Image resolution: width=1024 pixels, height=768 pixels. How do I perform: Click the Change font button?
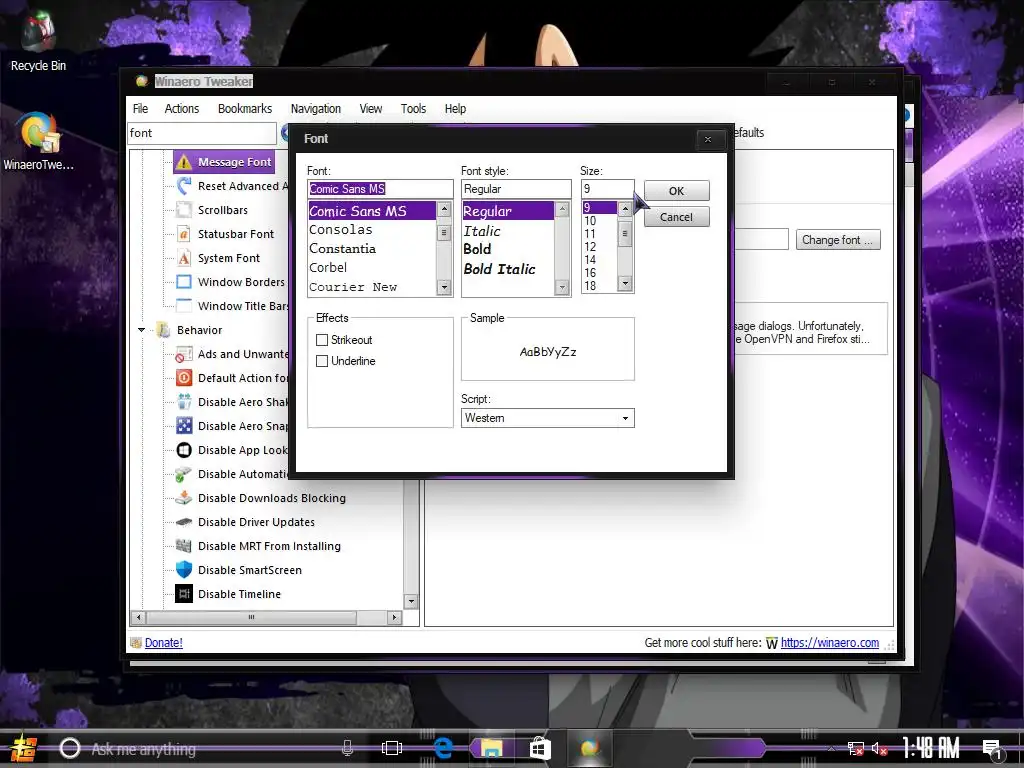838,240
